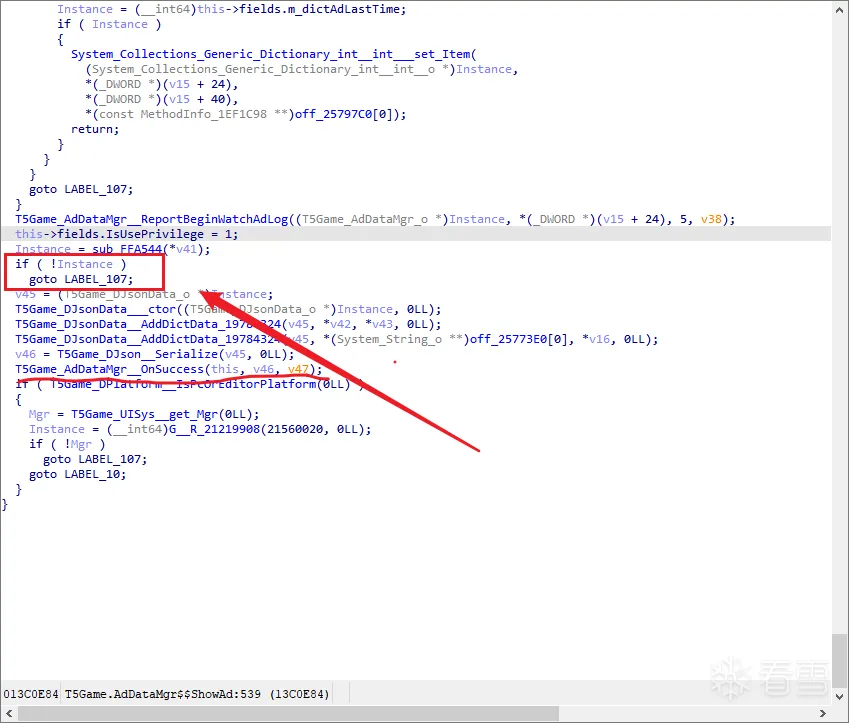The width and height of the screenshot is (849, 723).
Task: Click the horizontal scrollbar left arrow
Action: 8,714
